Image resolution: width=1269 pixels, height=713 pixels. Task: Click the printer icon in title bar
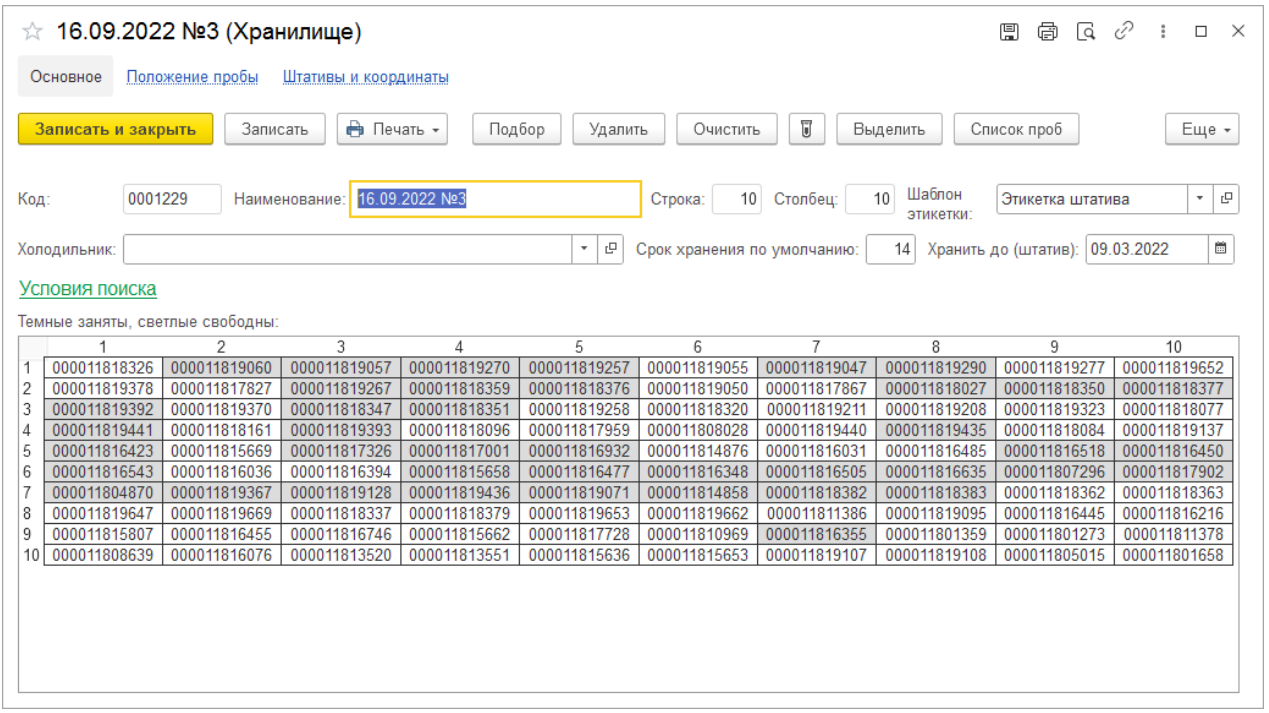tap(1048, 32)
